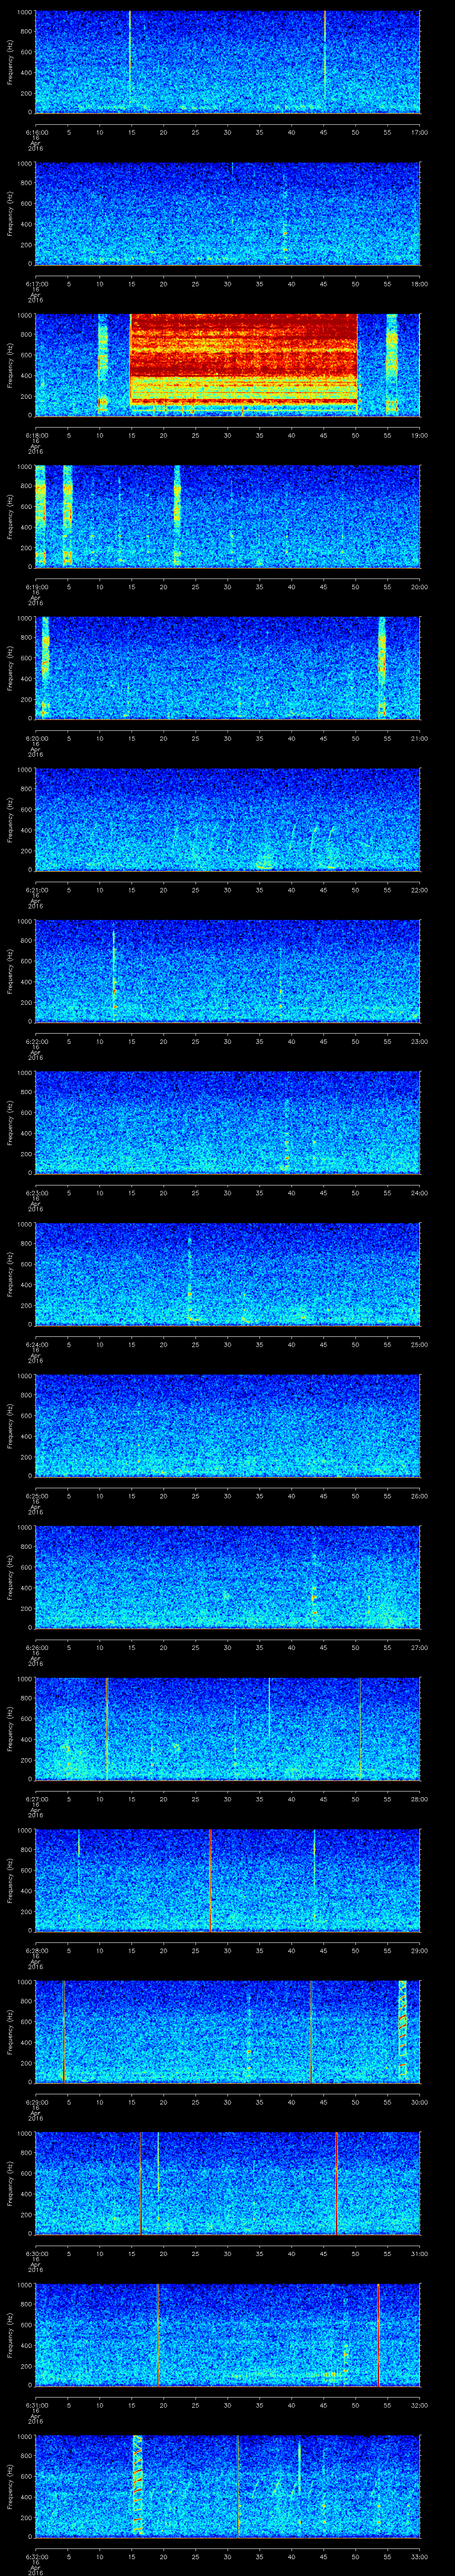Click the 18:00 end time label

[x=420, y=284]
